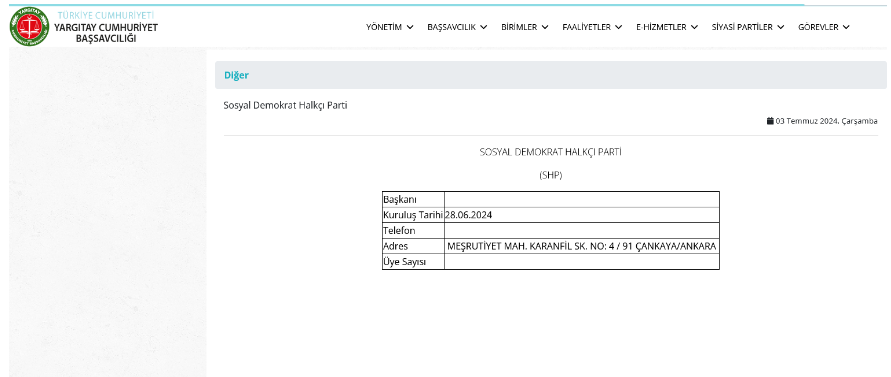Click the Kuruluş Tarihi table label
The width and height of the screenshot is (891, 377).
413,215
